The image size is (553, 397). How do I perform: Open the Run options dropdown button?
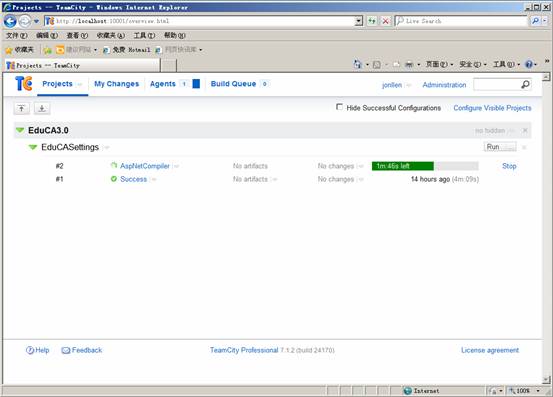[x=509, y=147]
